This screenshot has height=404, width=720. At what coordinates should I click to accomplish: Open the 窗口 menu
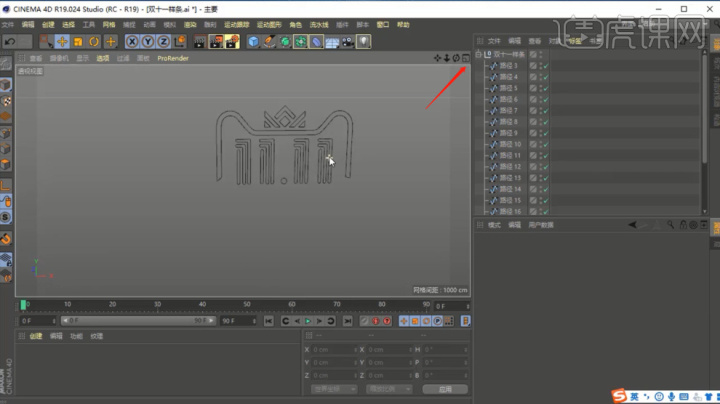[x=382, y=25]
